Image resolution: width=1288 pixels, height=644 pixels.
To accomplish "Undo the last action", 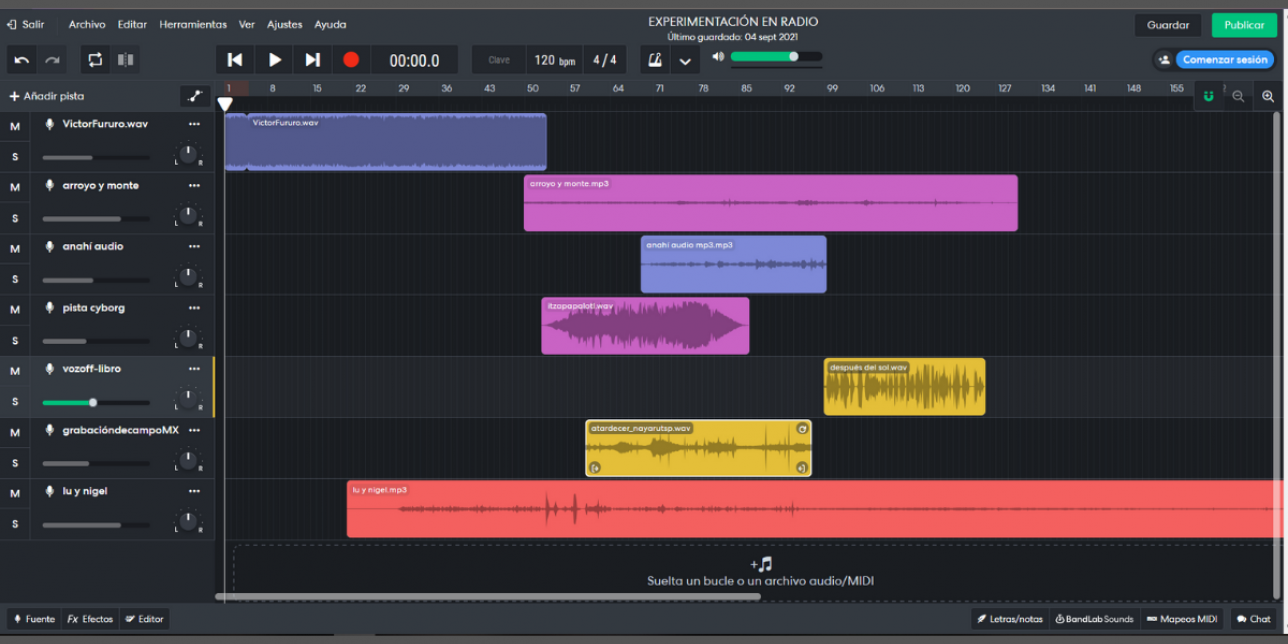I will pos(22,60).
